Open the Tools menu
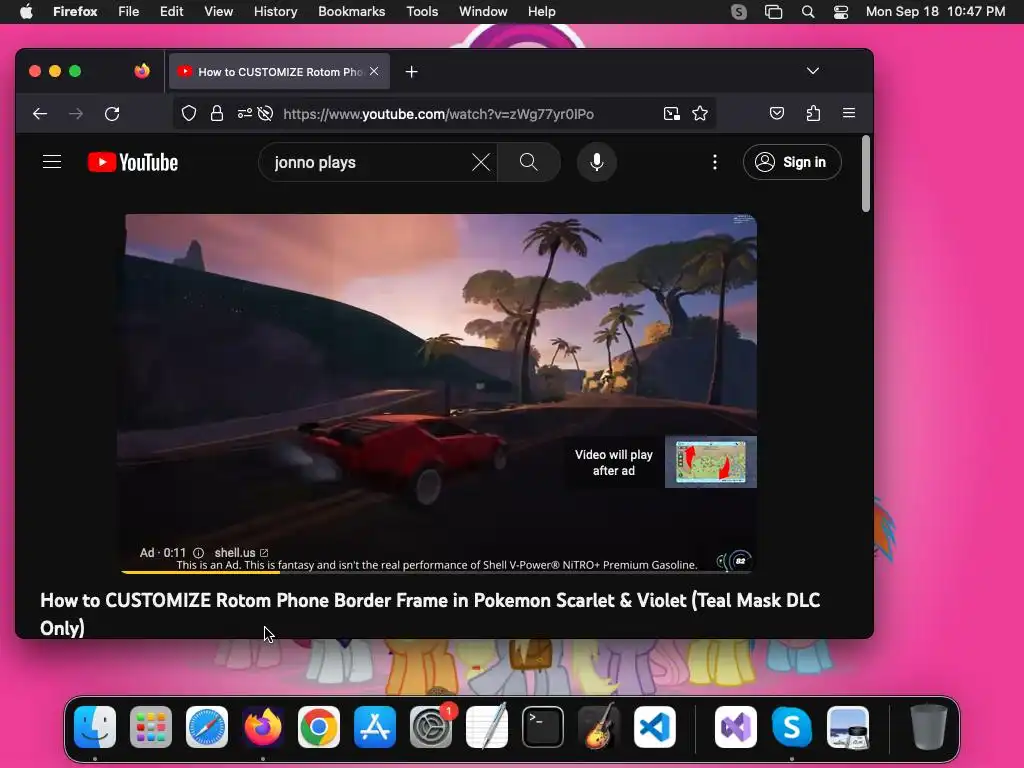The width and height of the screenshot is (1024, 768). 422,12
